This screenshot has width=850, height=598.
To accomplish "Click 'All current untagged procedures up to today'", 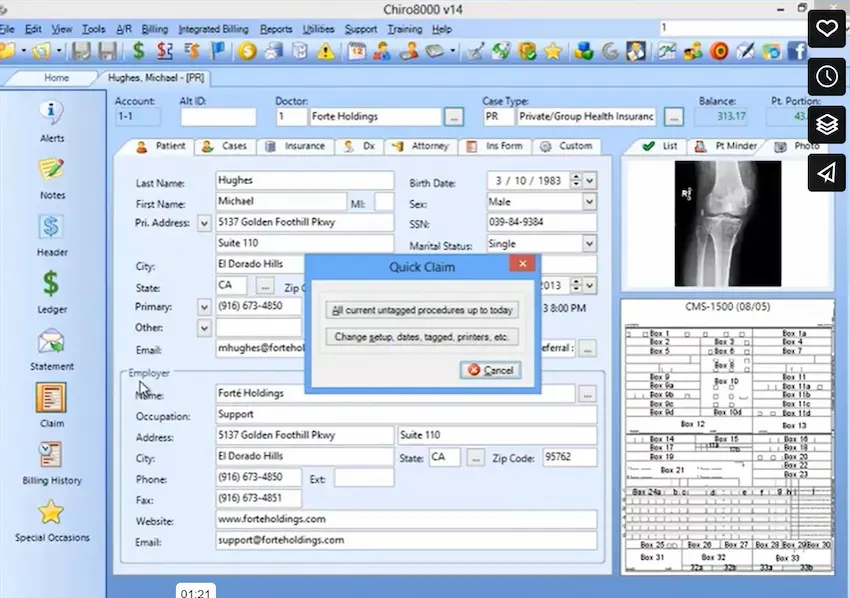I will click(x=422, y=310).
